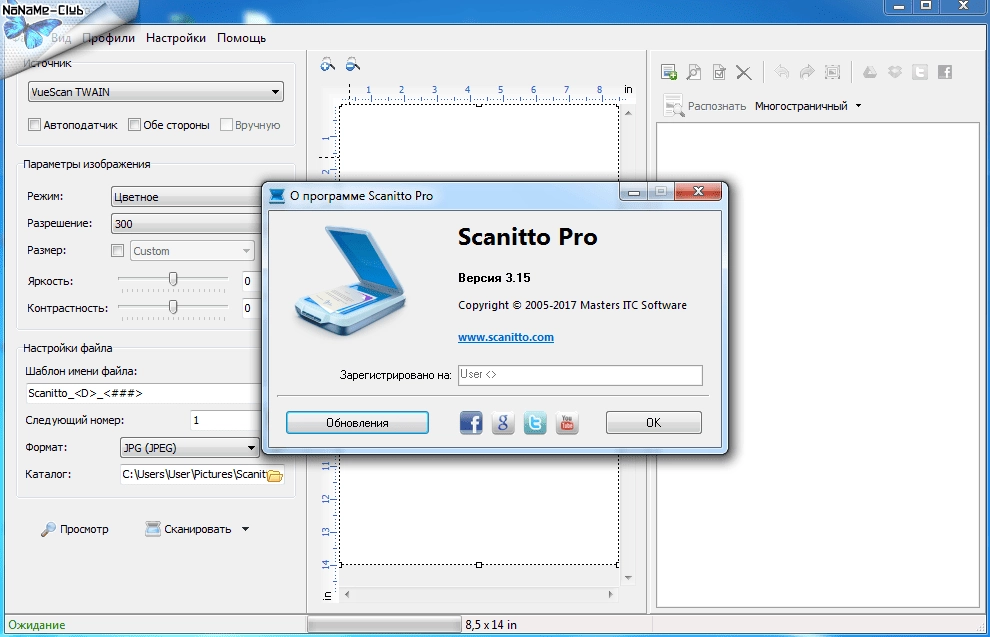Expand the Сканировать dropdown arrow
The height and width of the screenshot is (637, 990).
click(246, 529)
